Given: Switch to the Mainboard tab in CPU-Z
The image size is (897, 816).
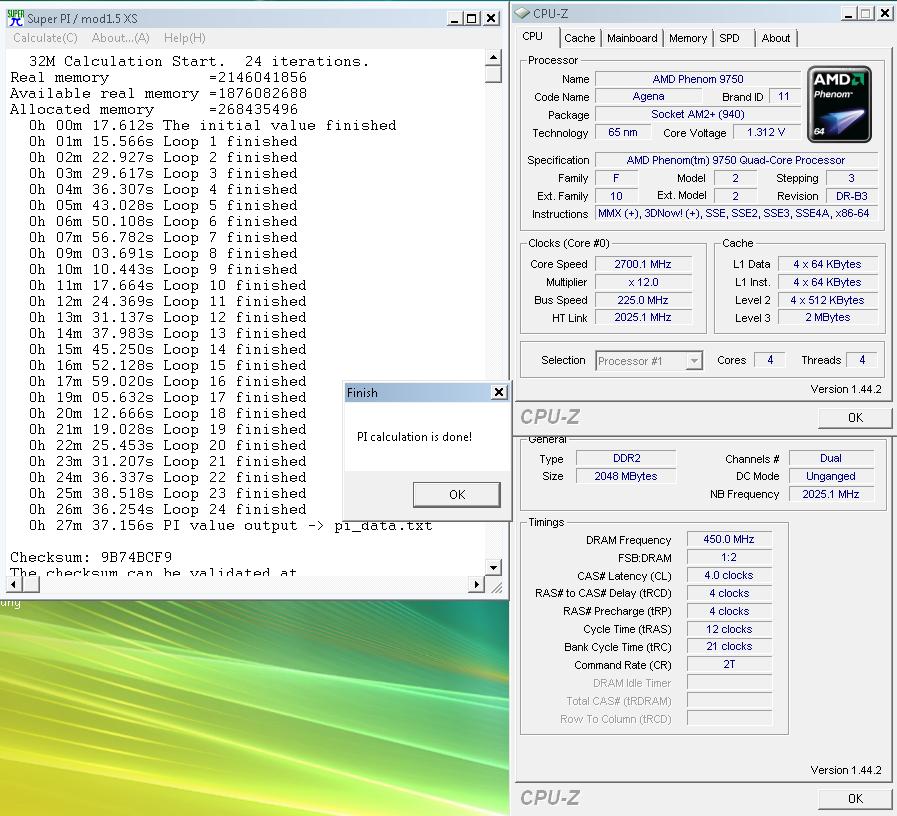Looking at the screenshot, I should (x=632, y=38).
